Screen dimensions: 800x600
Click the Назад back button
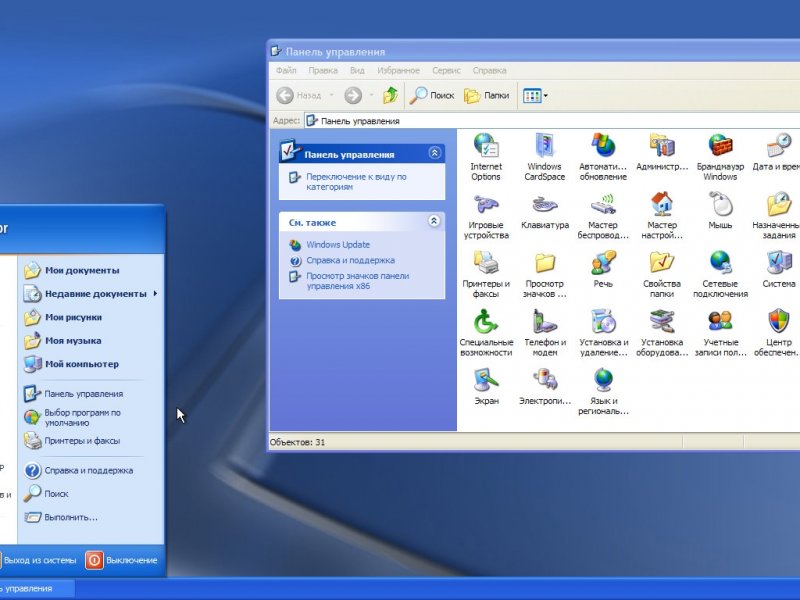[299, 95]
